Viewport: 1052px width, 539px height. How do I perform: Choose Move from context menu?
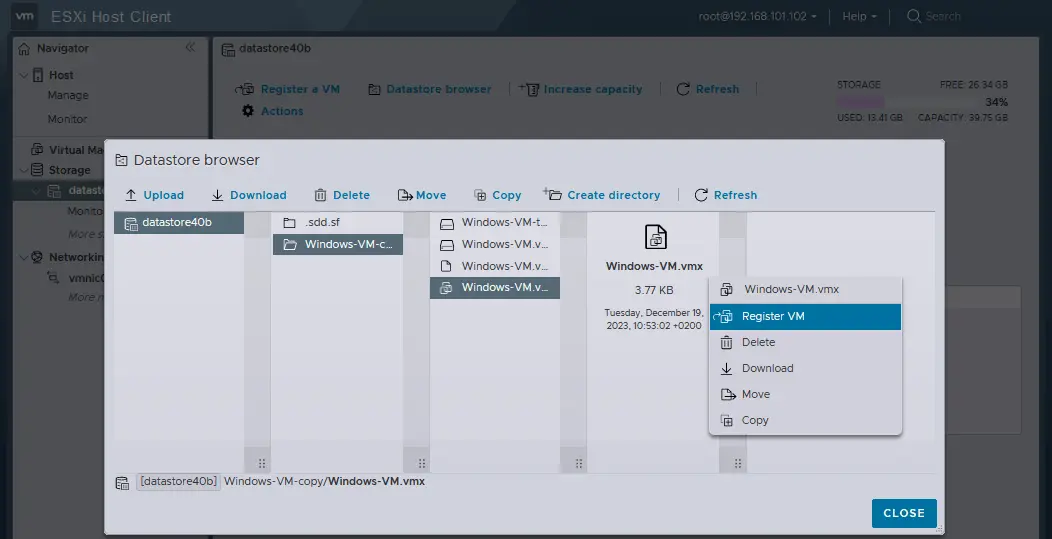coord(805,395)
